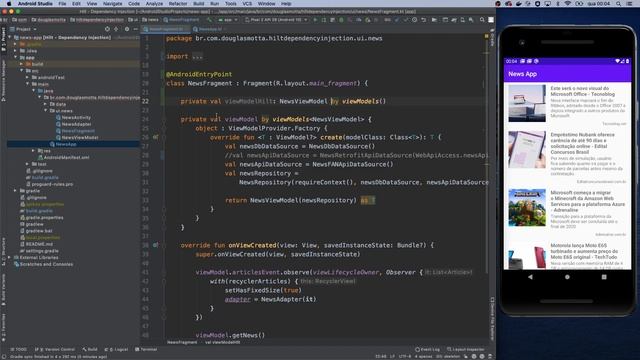Image resolution: width=640 pixels, height=360 pixels.
Task: Select the NewsFragment.kt editor tab
Action: (x=166, y=29)
